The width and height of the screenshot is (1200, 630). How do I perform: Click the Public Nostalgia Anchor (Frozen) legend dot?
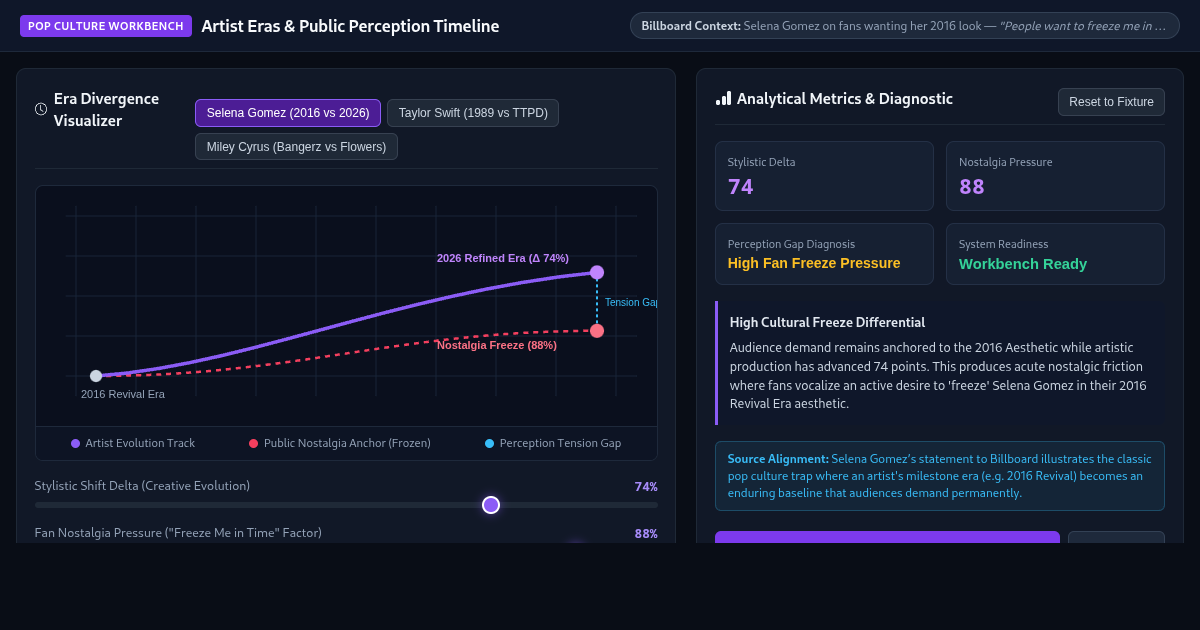pyautogui.click(x=253, y=443)
